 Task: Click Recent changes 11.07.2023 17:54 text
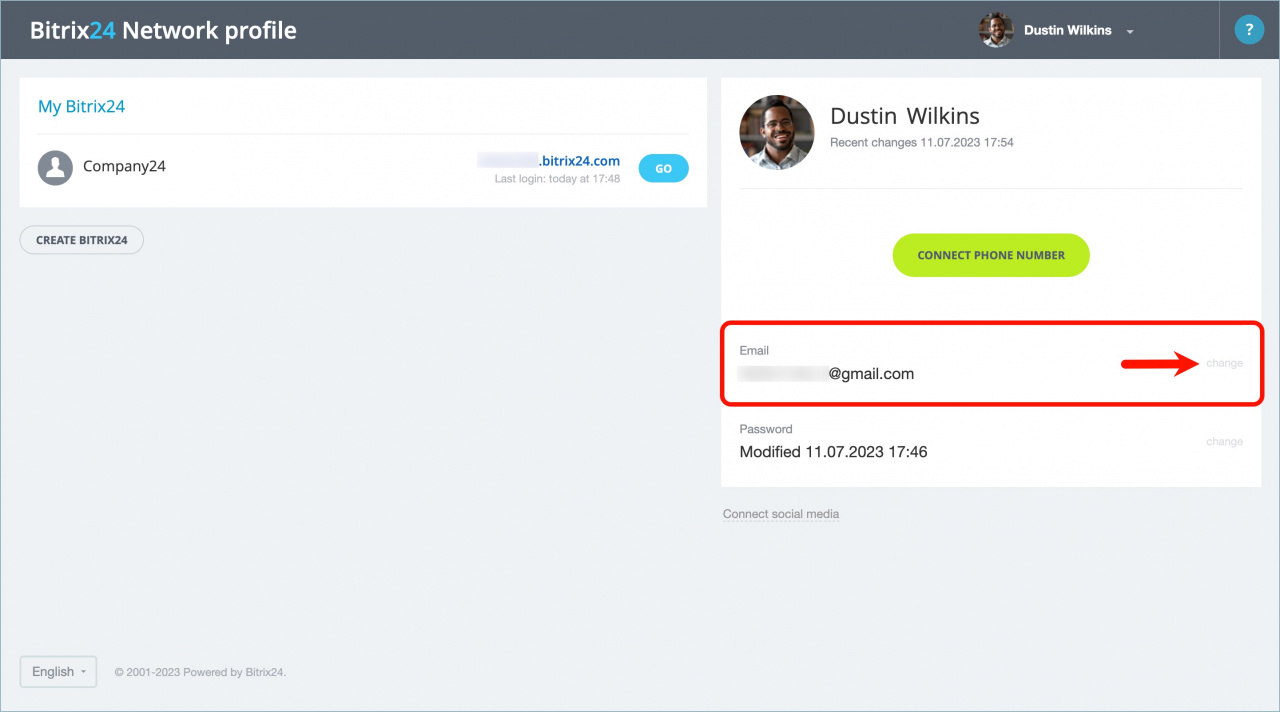922,143
